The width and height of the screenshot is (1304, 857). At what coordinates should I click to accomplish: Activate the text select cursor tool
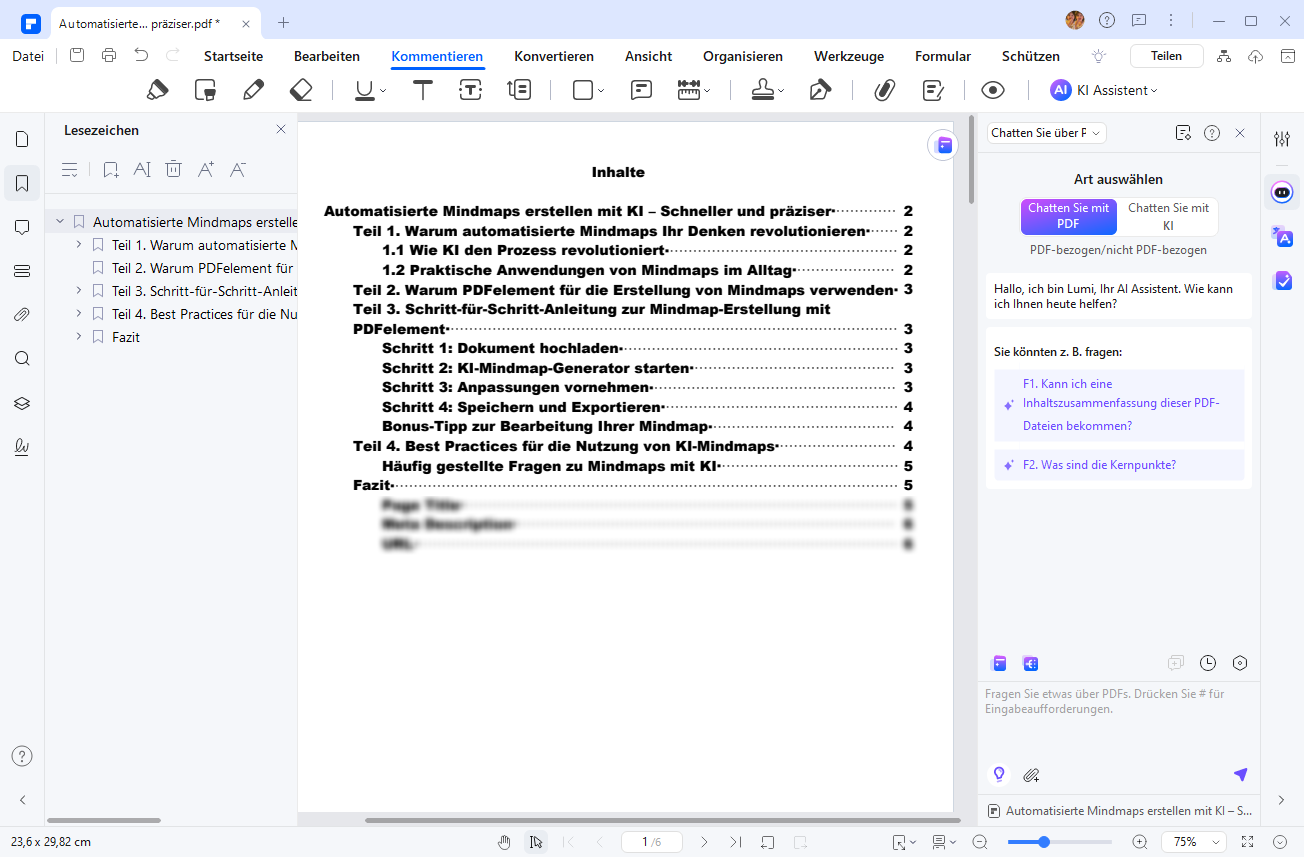[x=536, y=842]
